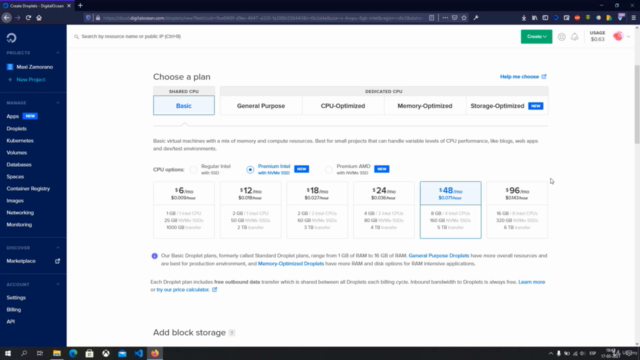Open Droplets in the sidebar
Image resolution: width=640 pixels, height=360 pixels.
(16, 129)
